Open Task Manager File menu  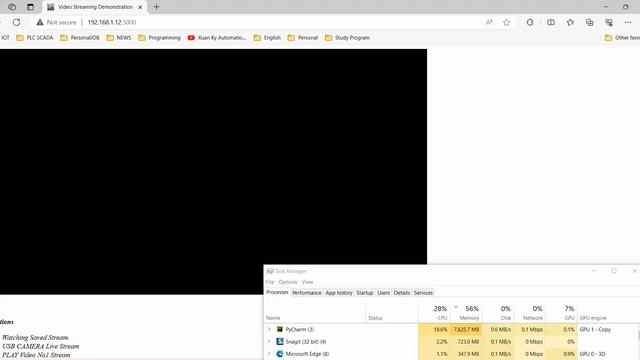click(x=270, y=282)
